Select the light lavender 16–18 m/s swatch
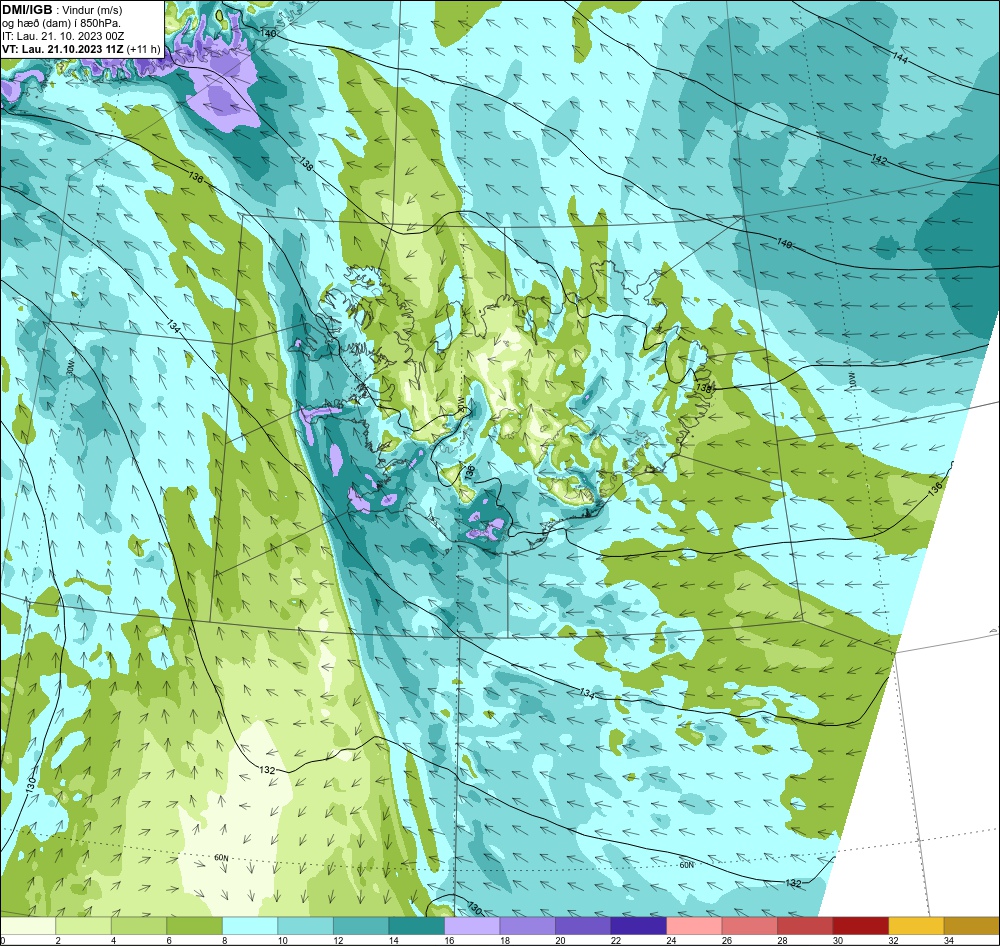 click(x=472, y=925)
